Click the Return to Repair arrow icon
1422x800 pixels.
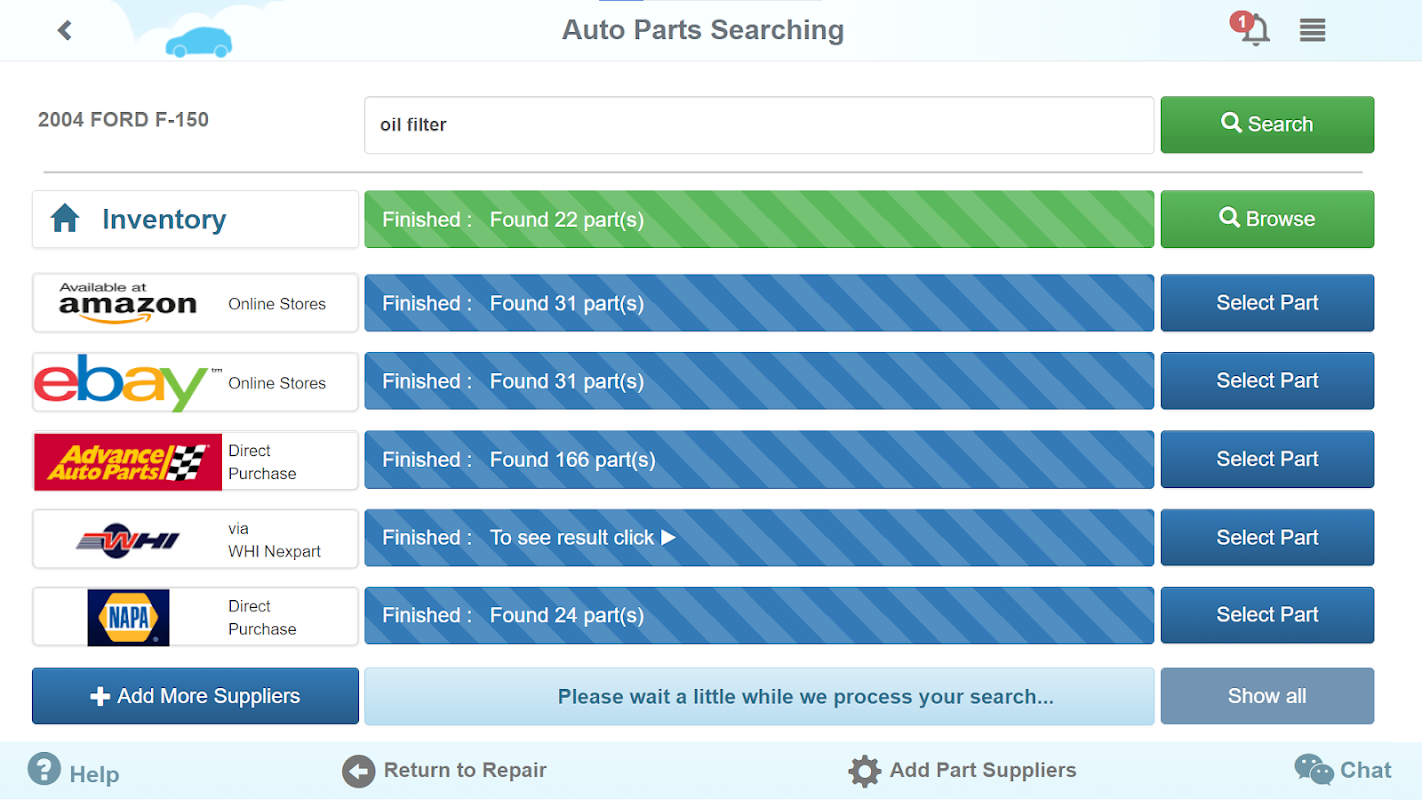(358, 771)
